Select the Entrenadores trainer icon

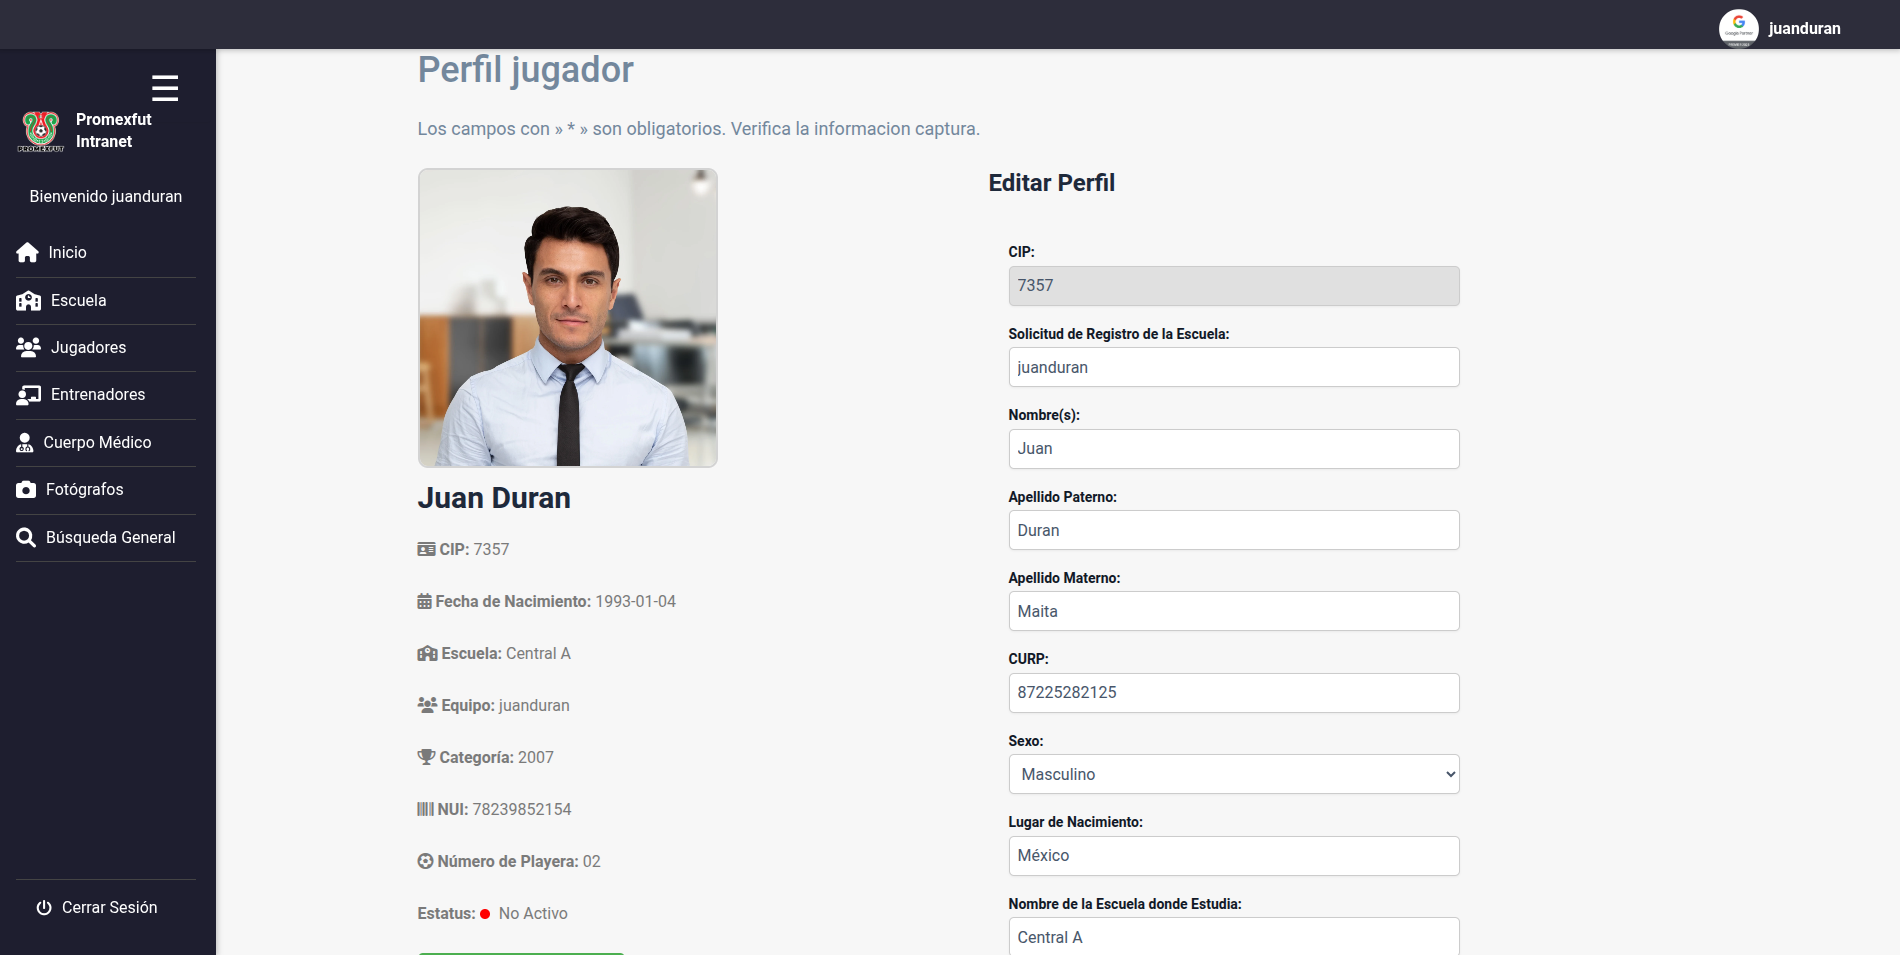click(27, 394)
